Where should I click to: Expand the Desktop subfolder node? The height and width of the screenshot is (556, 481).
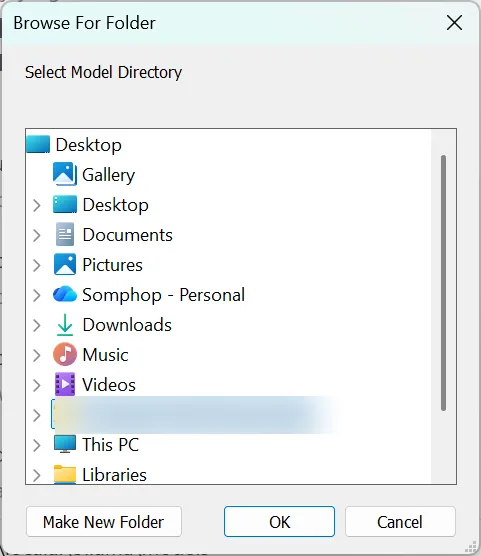point(37,205)
